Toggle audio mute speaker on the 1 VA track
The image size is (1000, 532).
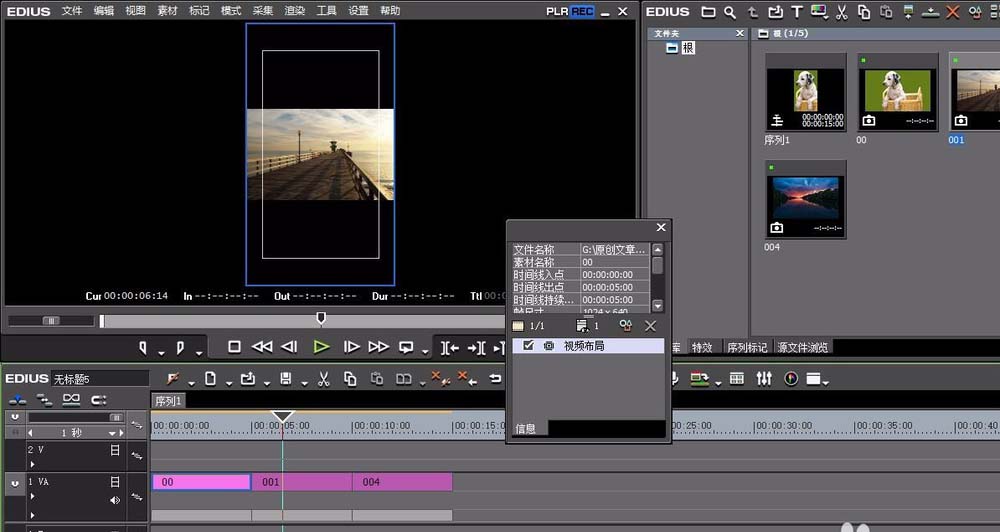(115, 500)
